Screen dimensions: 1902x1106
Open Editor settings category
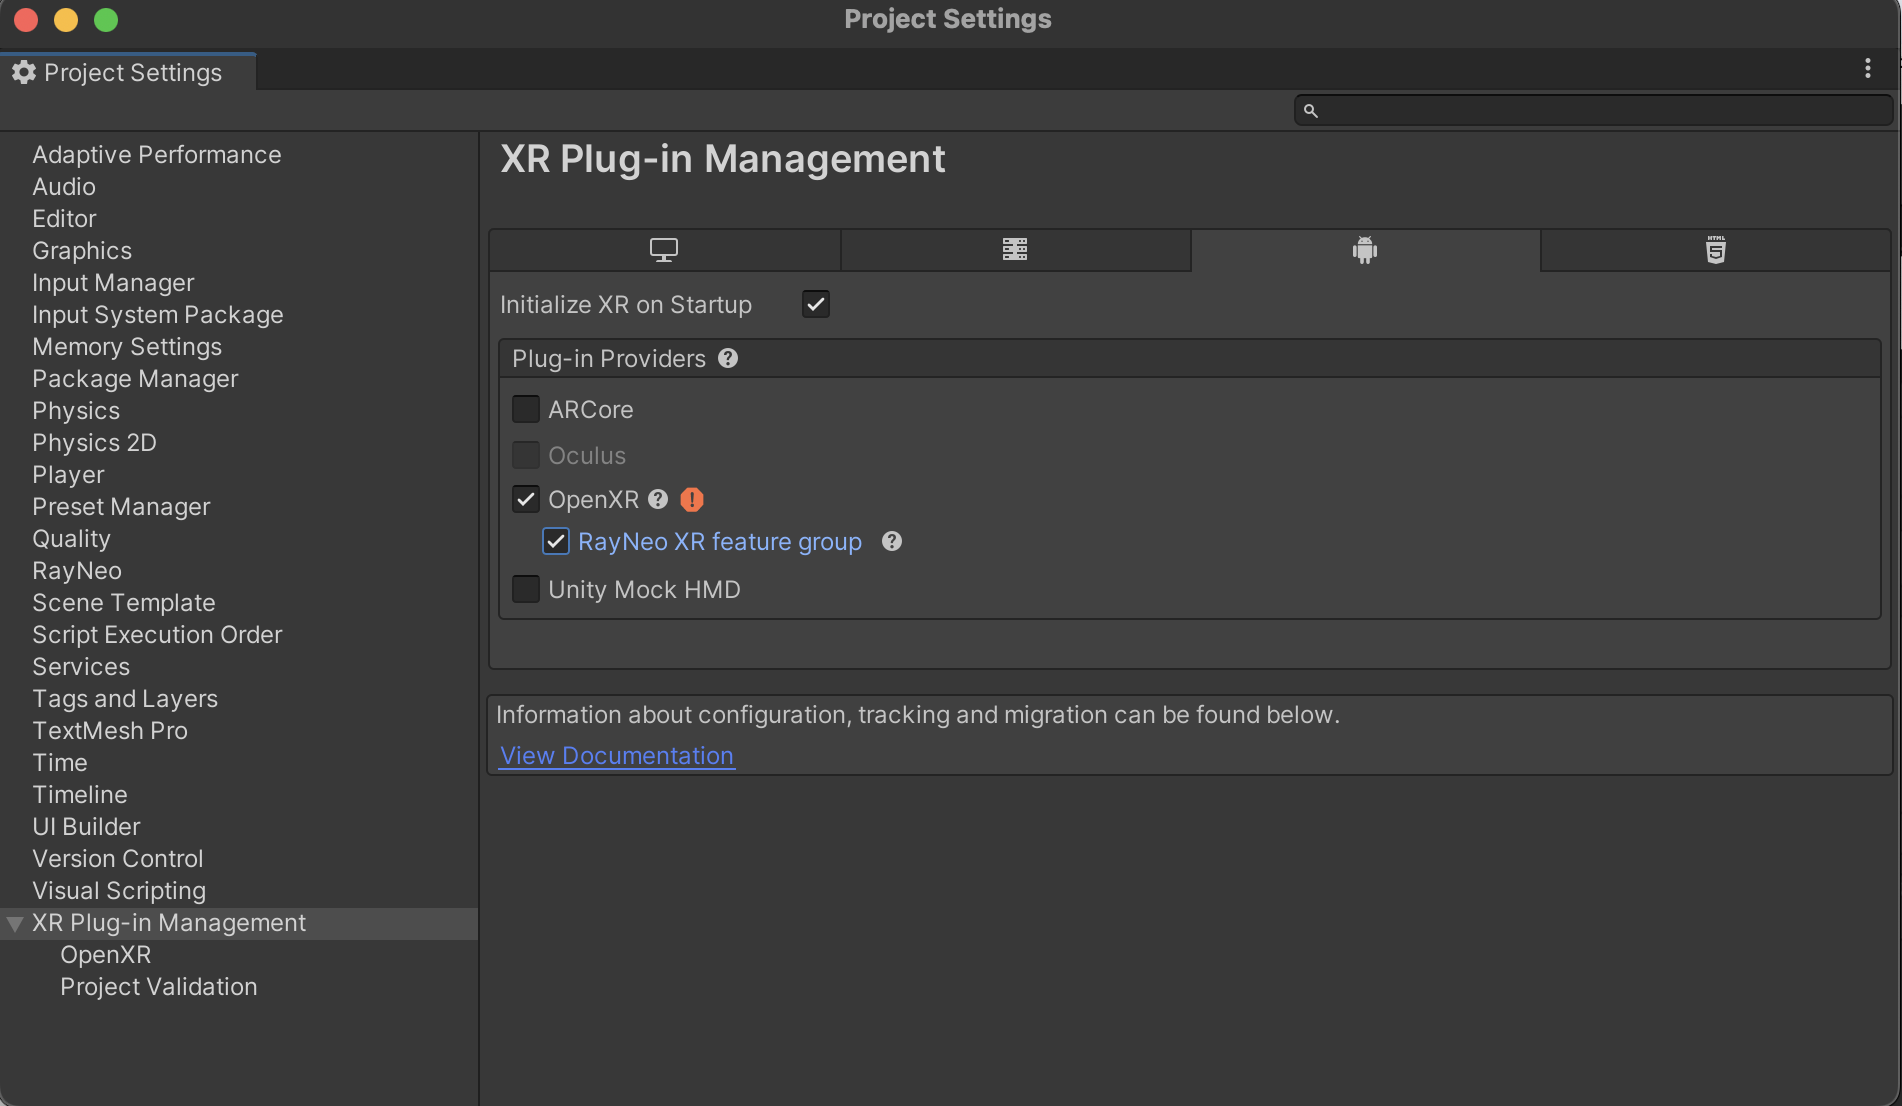point(64,219)
